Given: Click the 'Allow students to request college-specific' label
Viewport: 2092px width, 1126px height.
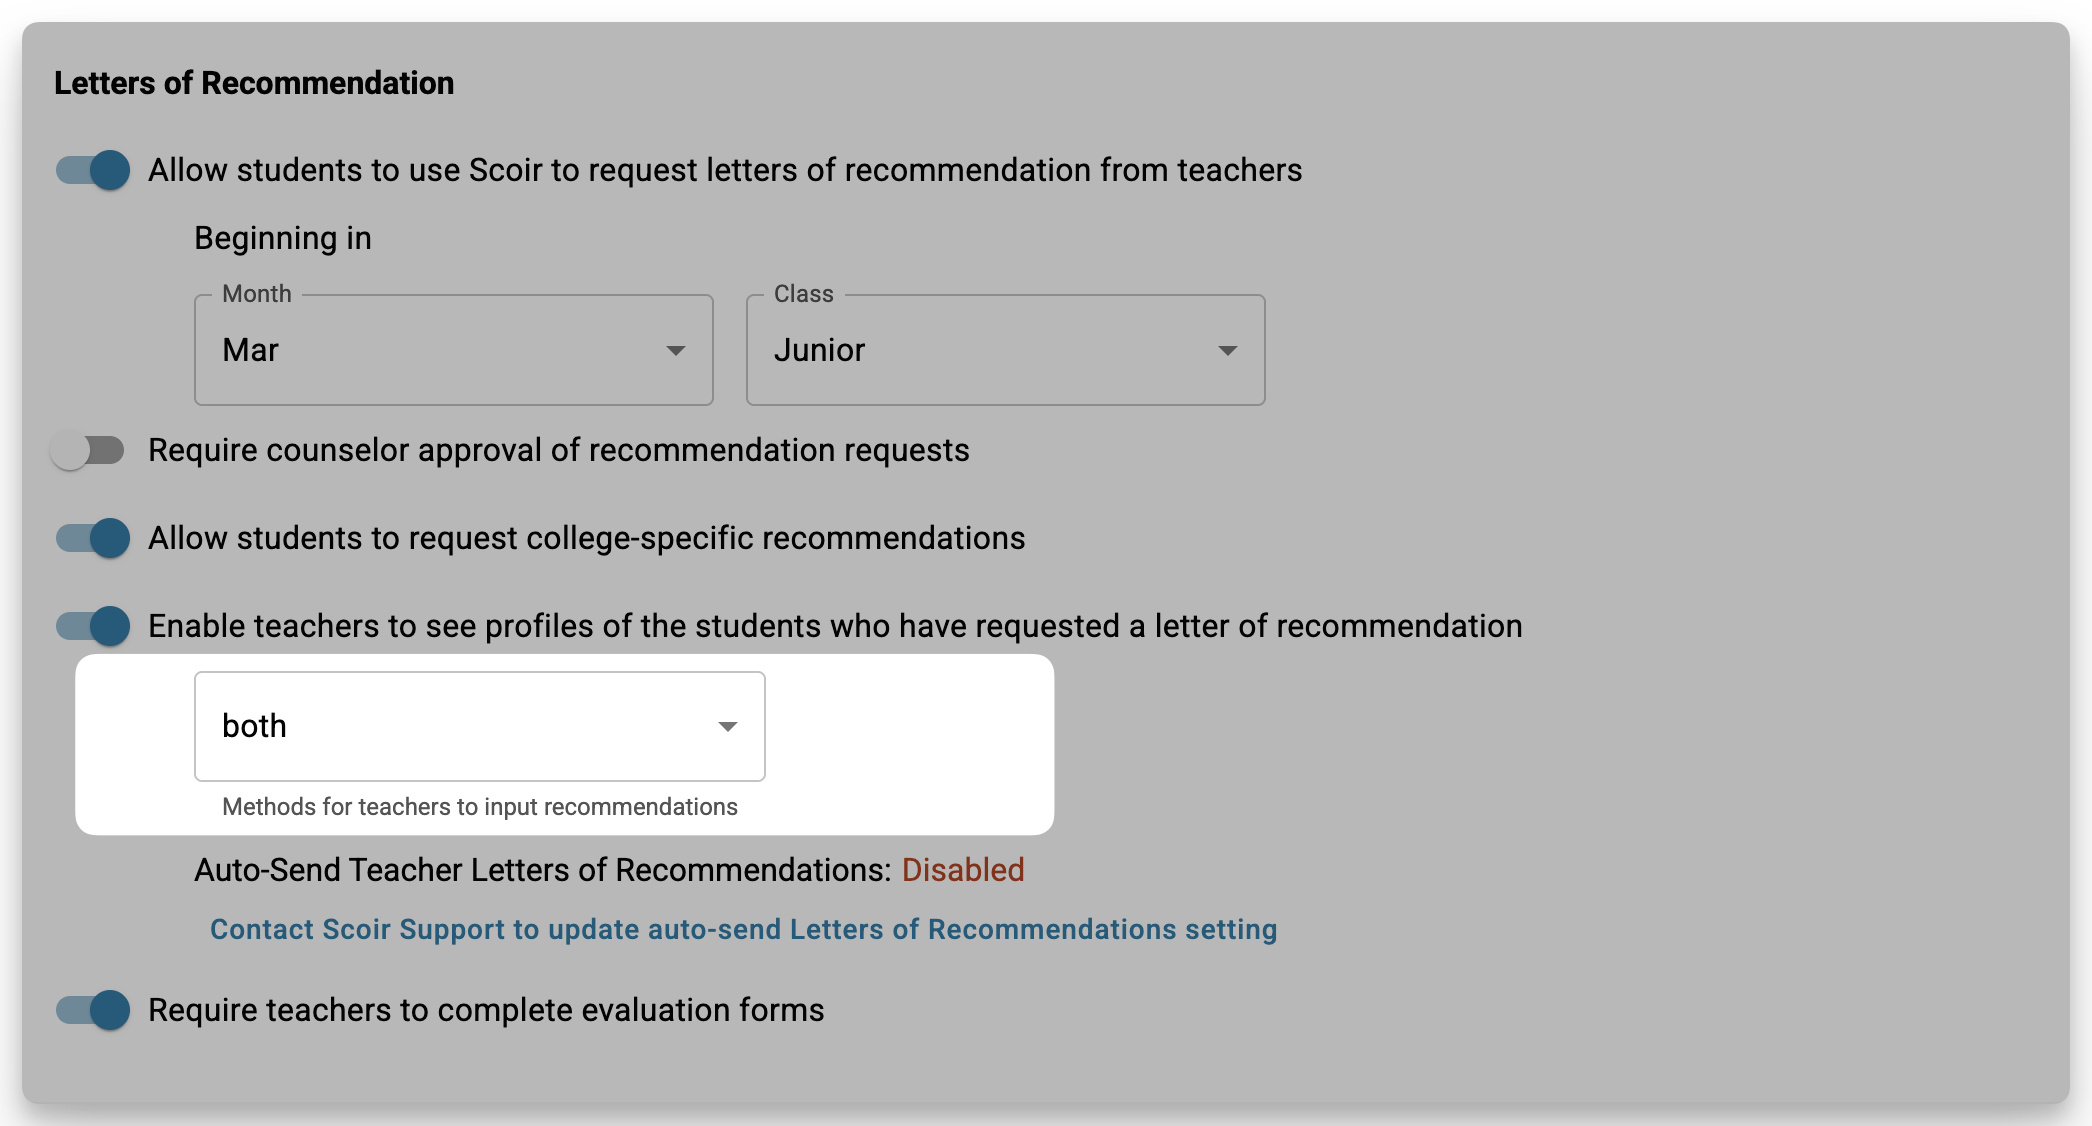Looking at the screenshot, I should point(586,538).
